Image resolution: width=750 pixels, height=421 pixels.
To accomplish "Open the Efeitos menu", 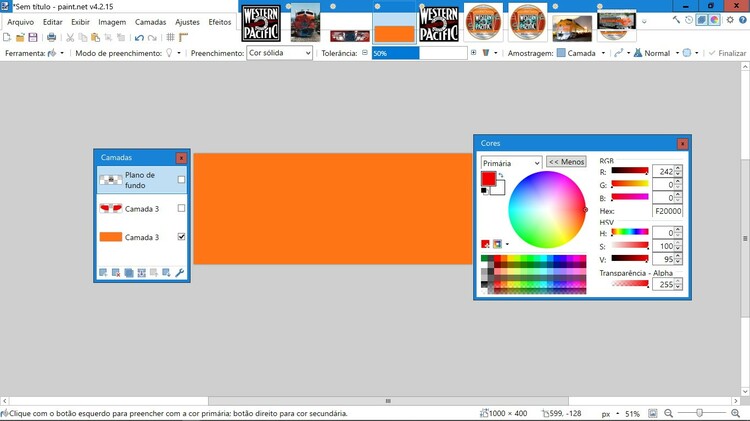I will [x=219, y=21].
